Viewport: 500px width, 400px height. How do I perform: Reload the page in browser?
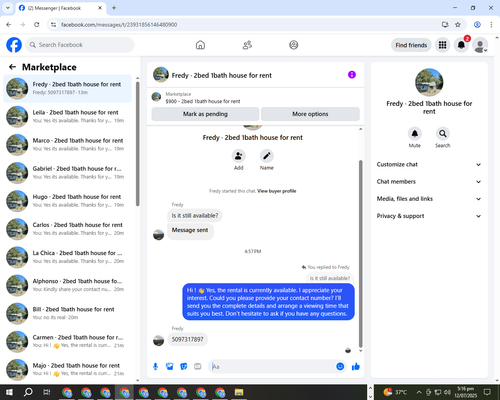pyautogui.click(x=37, y=25)
